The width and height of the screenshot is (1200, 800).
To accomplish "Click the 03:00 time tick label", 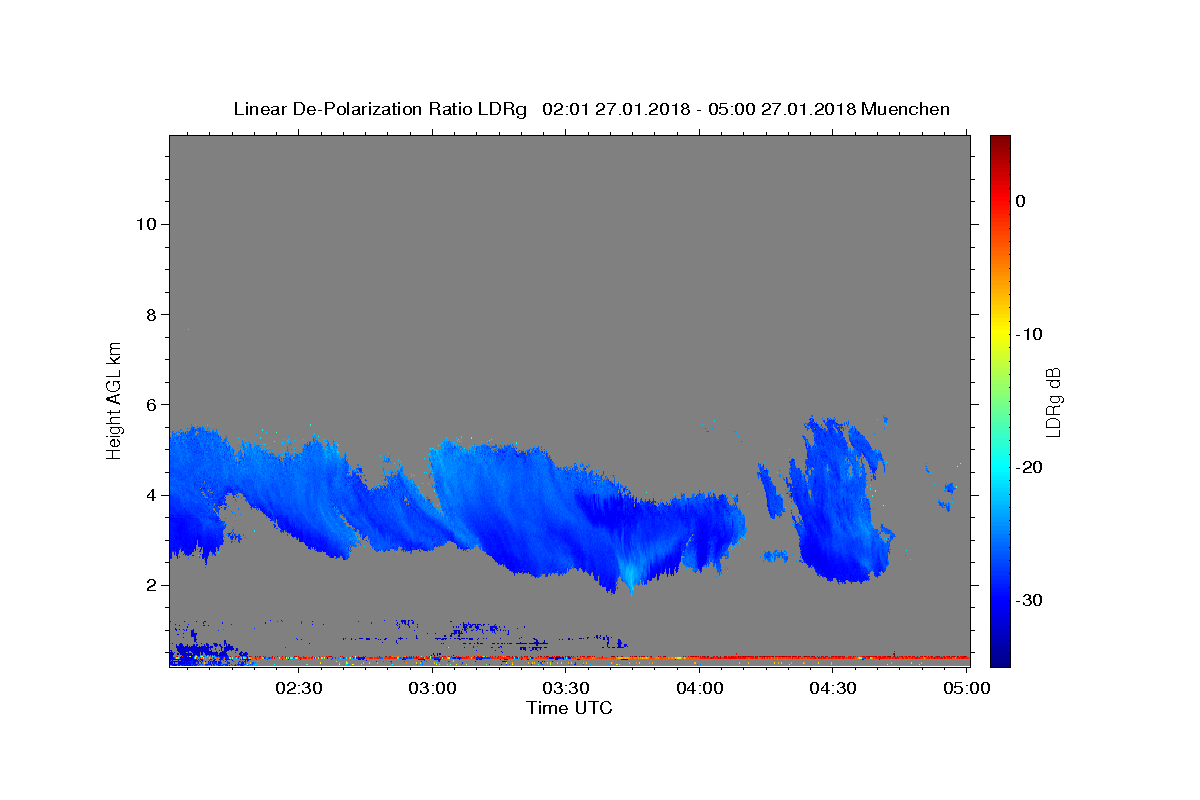I will click(432, 688).
